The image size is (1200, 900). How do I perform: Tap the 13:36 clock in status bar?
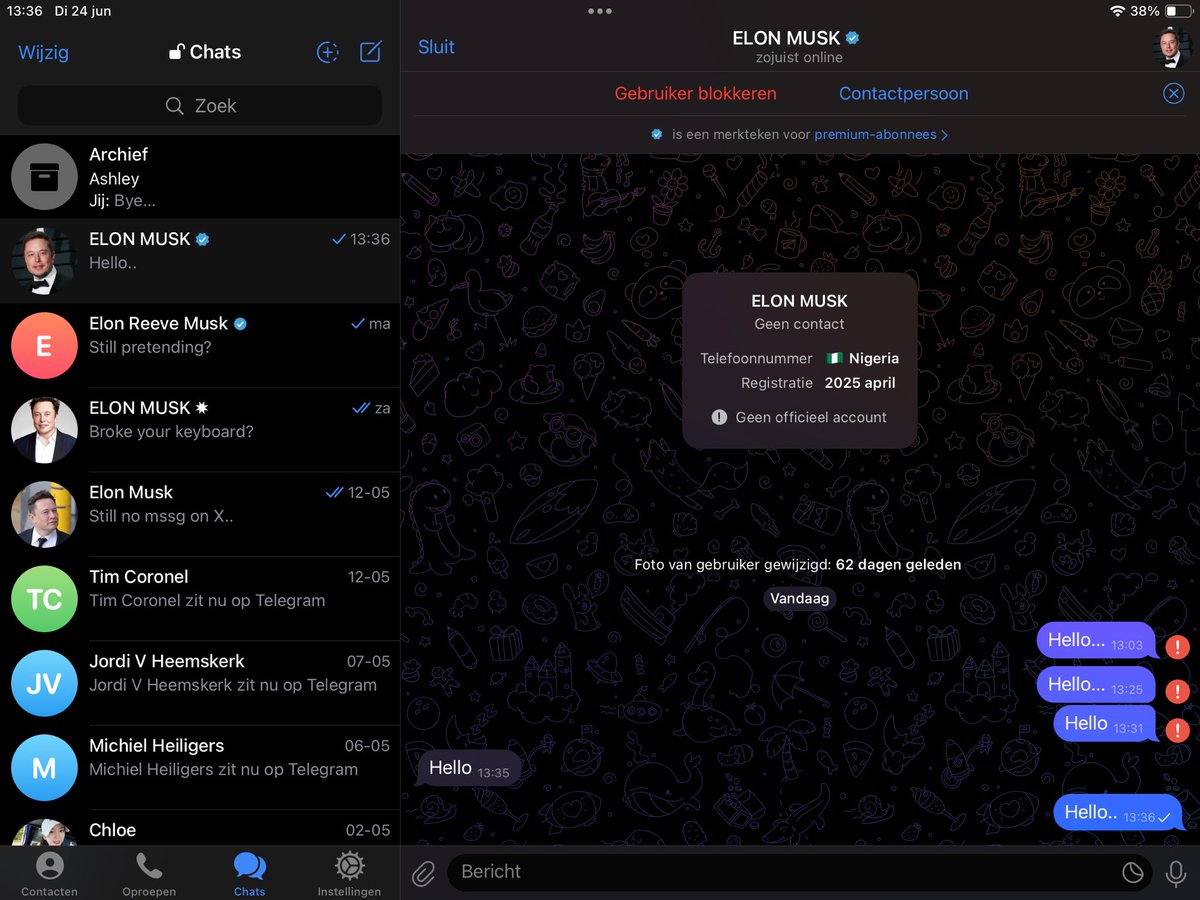click(25, 11)
